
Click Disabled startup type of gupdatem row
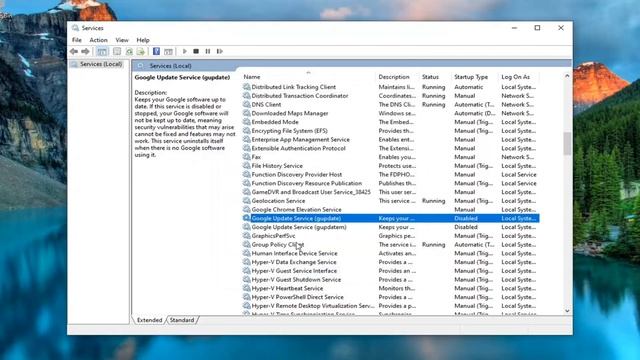click(x=466, y=227)
